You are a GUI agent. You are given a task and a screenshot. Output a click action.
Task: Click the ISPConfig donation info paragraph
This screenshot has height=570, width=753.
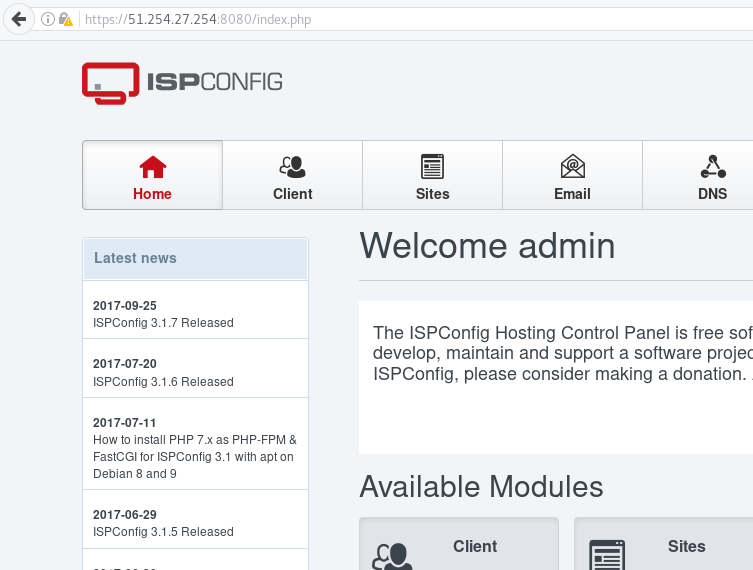click(x=562, y=353)
